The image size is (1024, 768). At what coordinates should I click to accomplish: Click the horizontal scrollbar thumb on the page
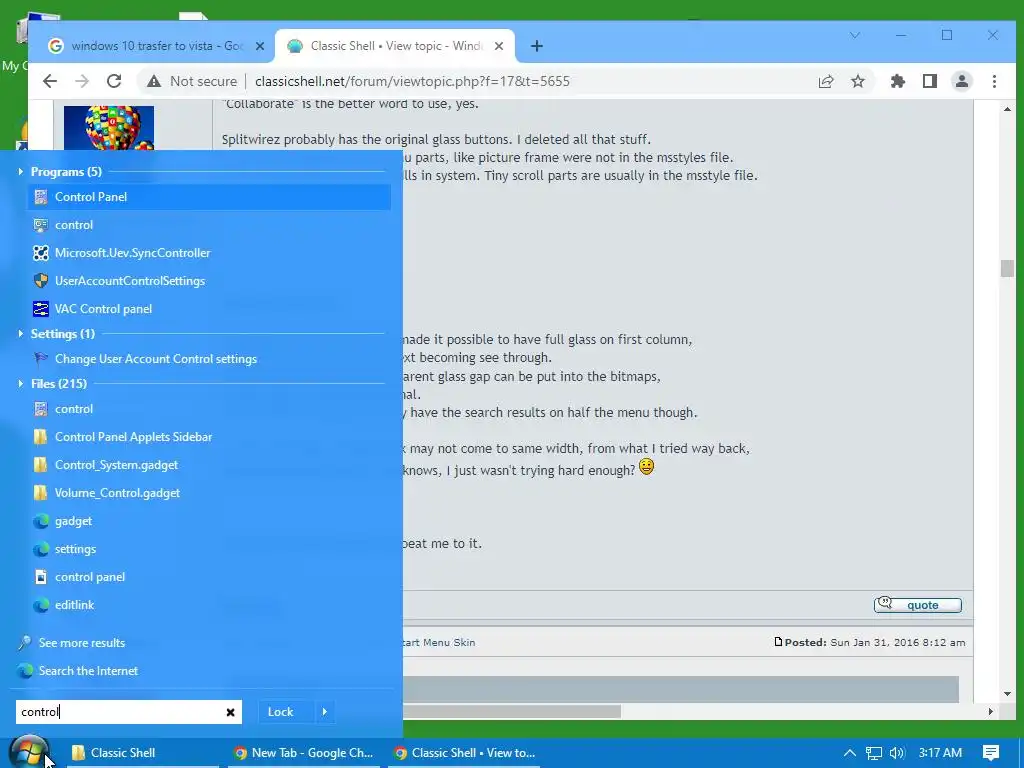[511, 711]
